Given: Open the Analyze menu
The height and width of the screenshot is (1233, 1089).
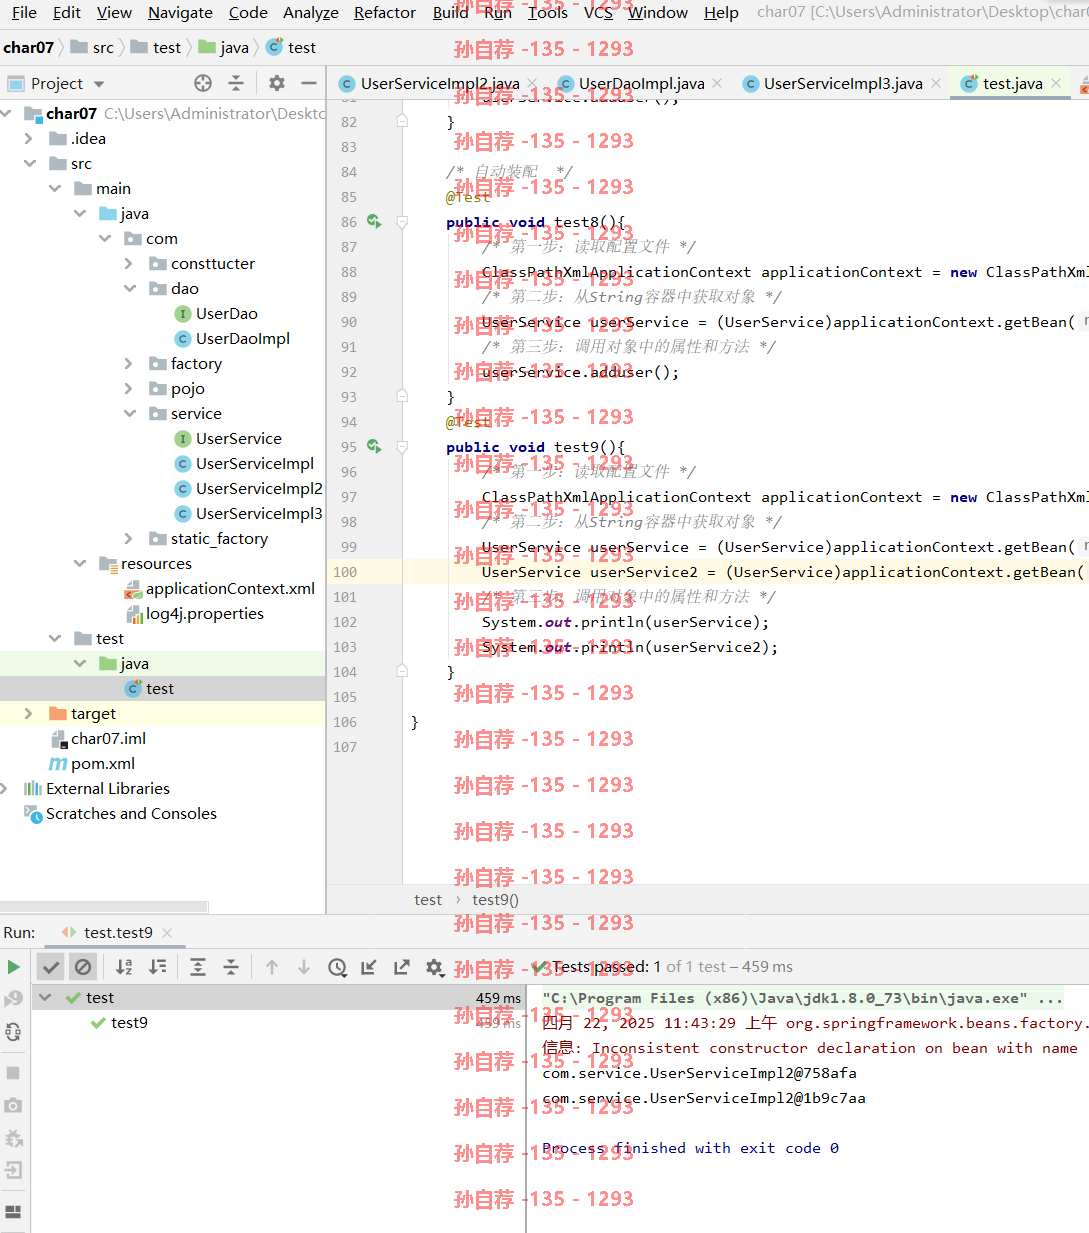Looking at the screenshot, I should [311, 13].
